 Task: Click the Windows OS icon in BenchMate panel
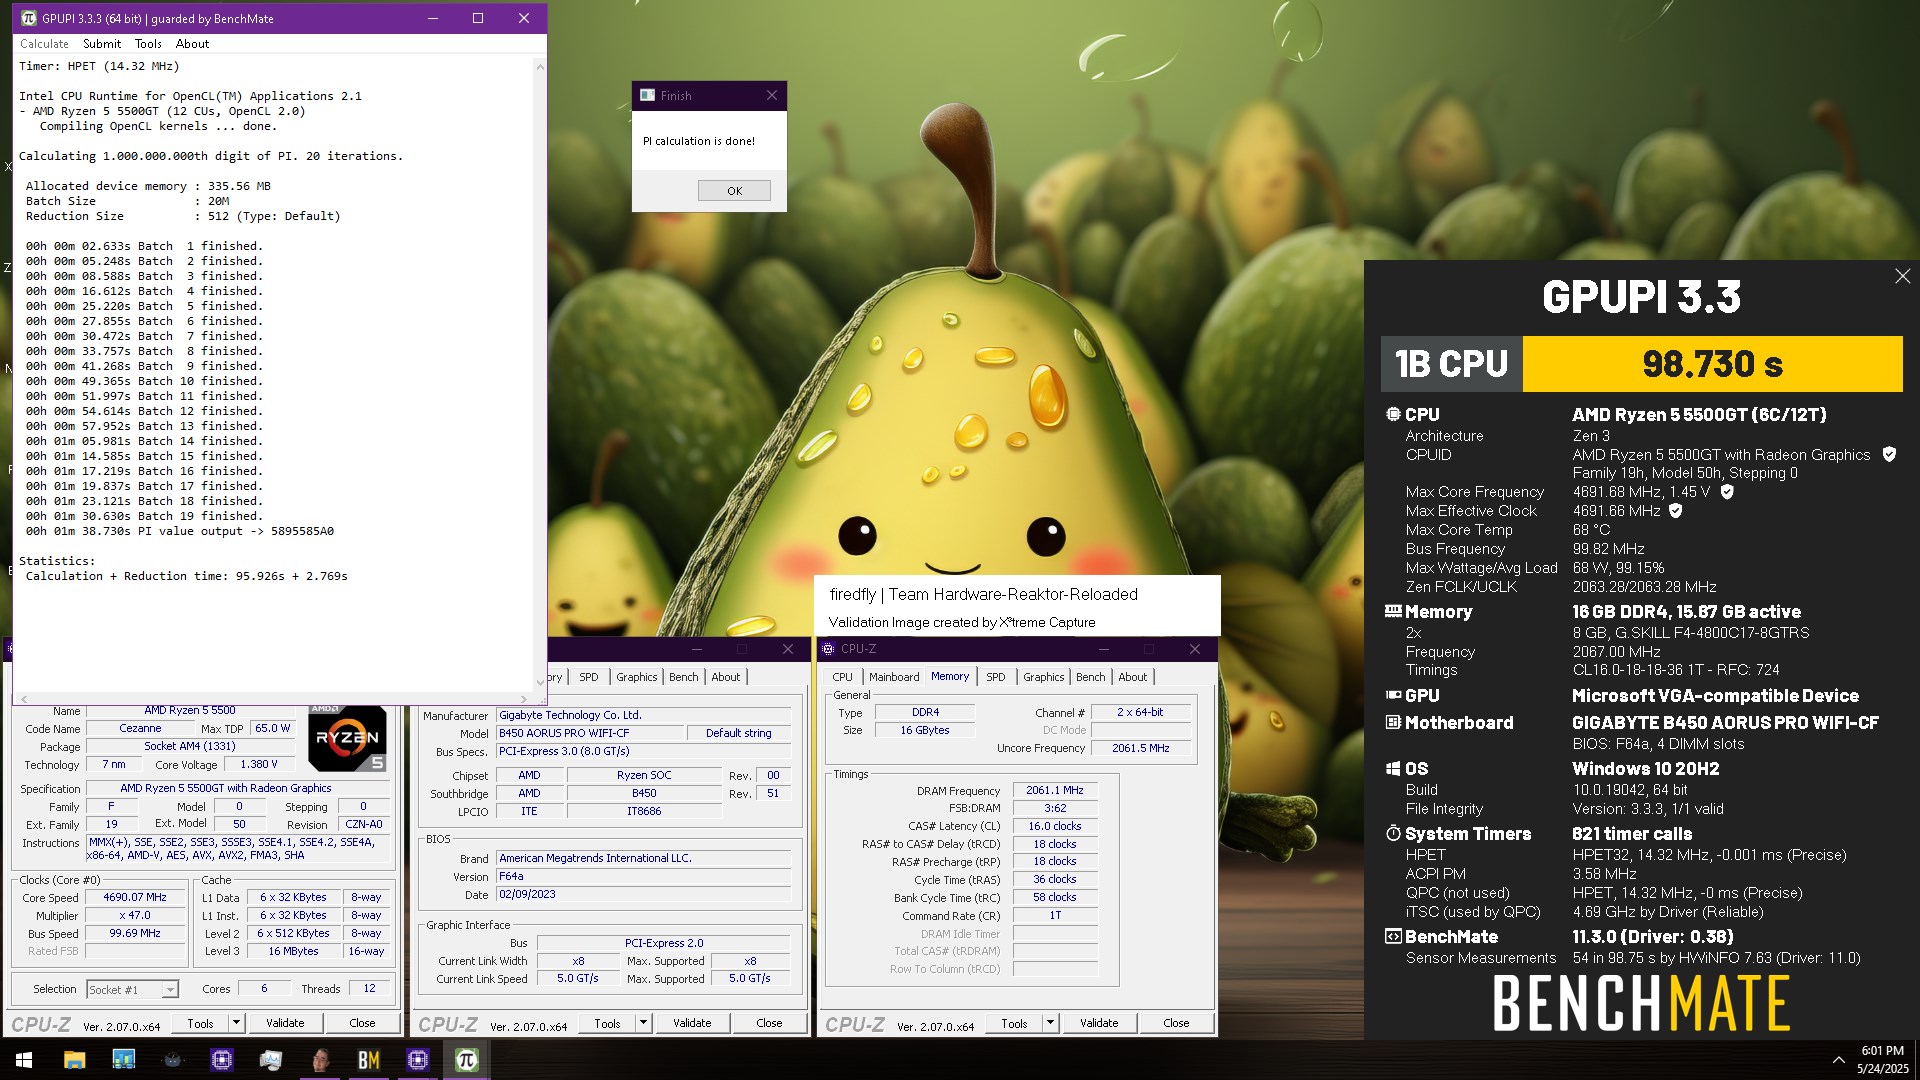coord(1393,768)
